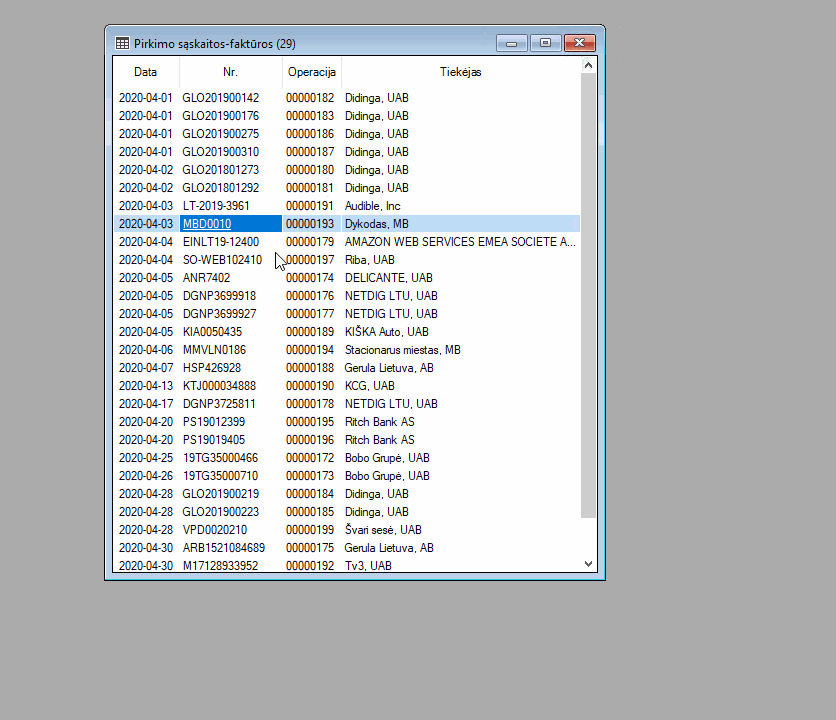Sort by the Operacija column header

click(x=312, y=72)
